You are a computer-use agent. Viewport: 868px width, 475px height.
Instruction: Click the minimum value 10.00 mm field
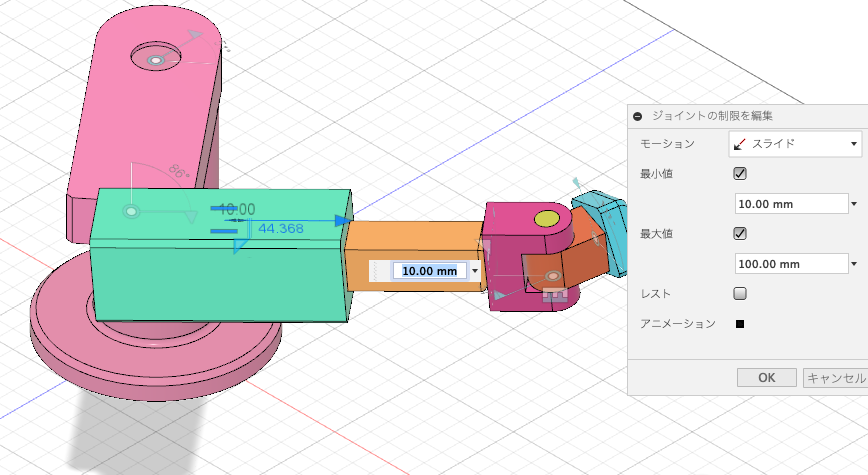click(791, 204)
